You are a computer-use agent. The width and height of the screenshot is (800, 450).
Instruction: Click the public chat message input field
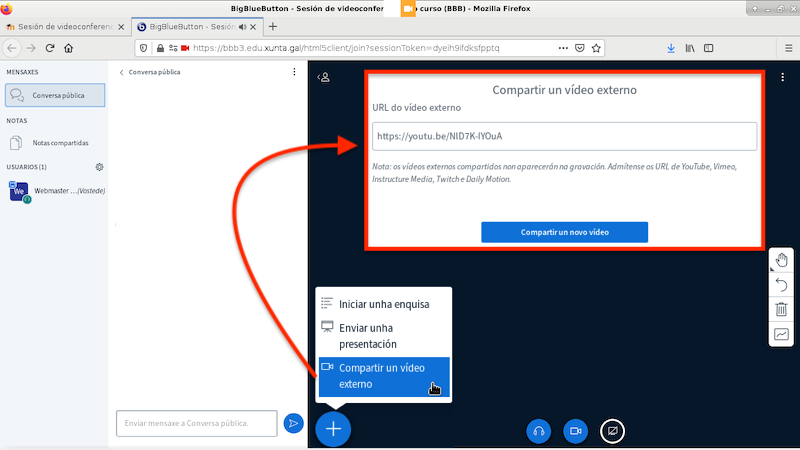[x=196, y=423]
